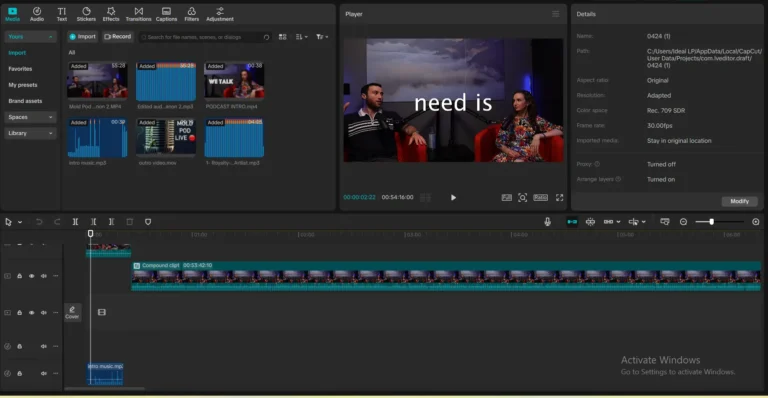This screenshot has height=398, width=768.
Task: Mute the intro music audio track
Action: coord(44,373)
